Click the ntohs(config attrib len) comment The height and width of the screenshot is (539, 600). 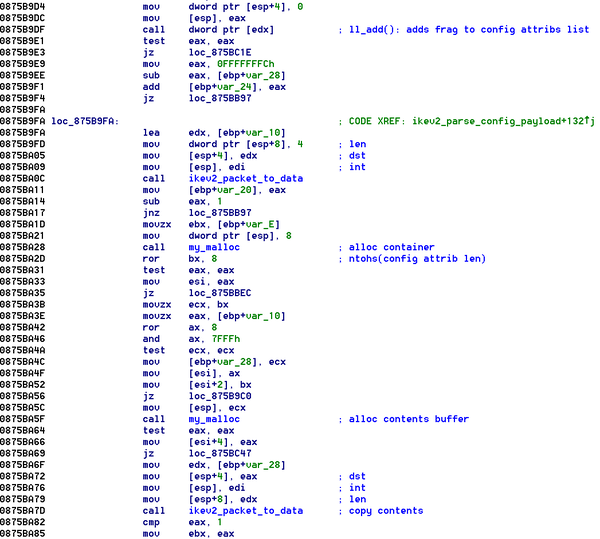click(417, 259)
